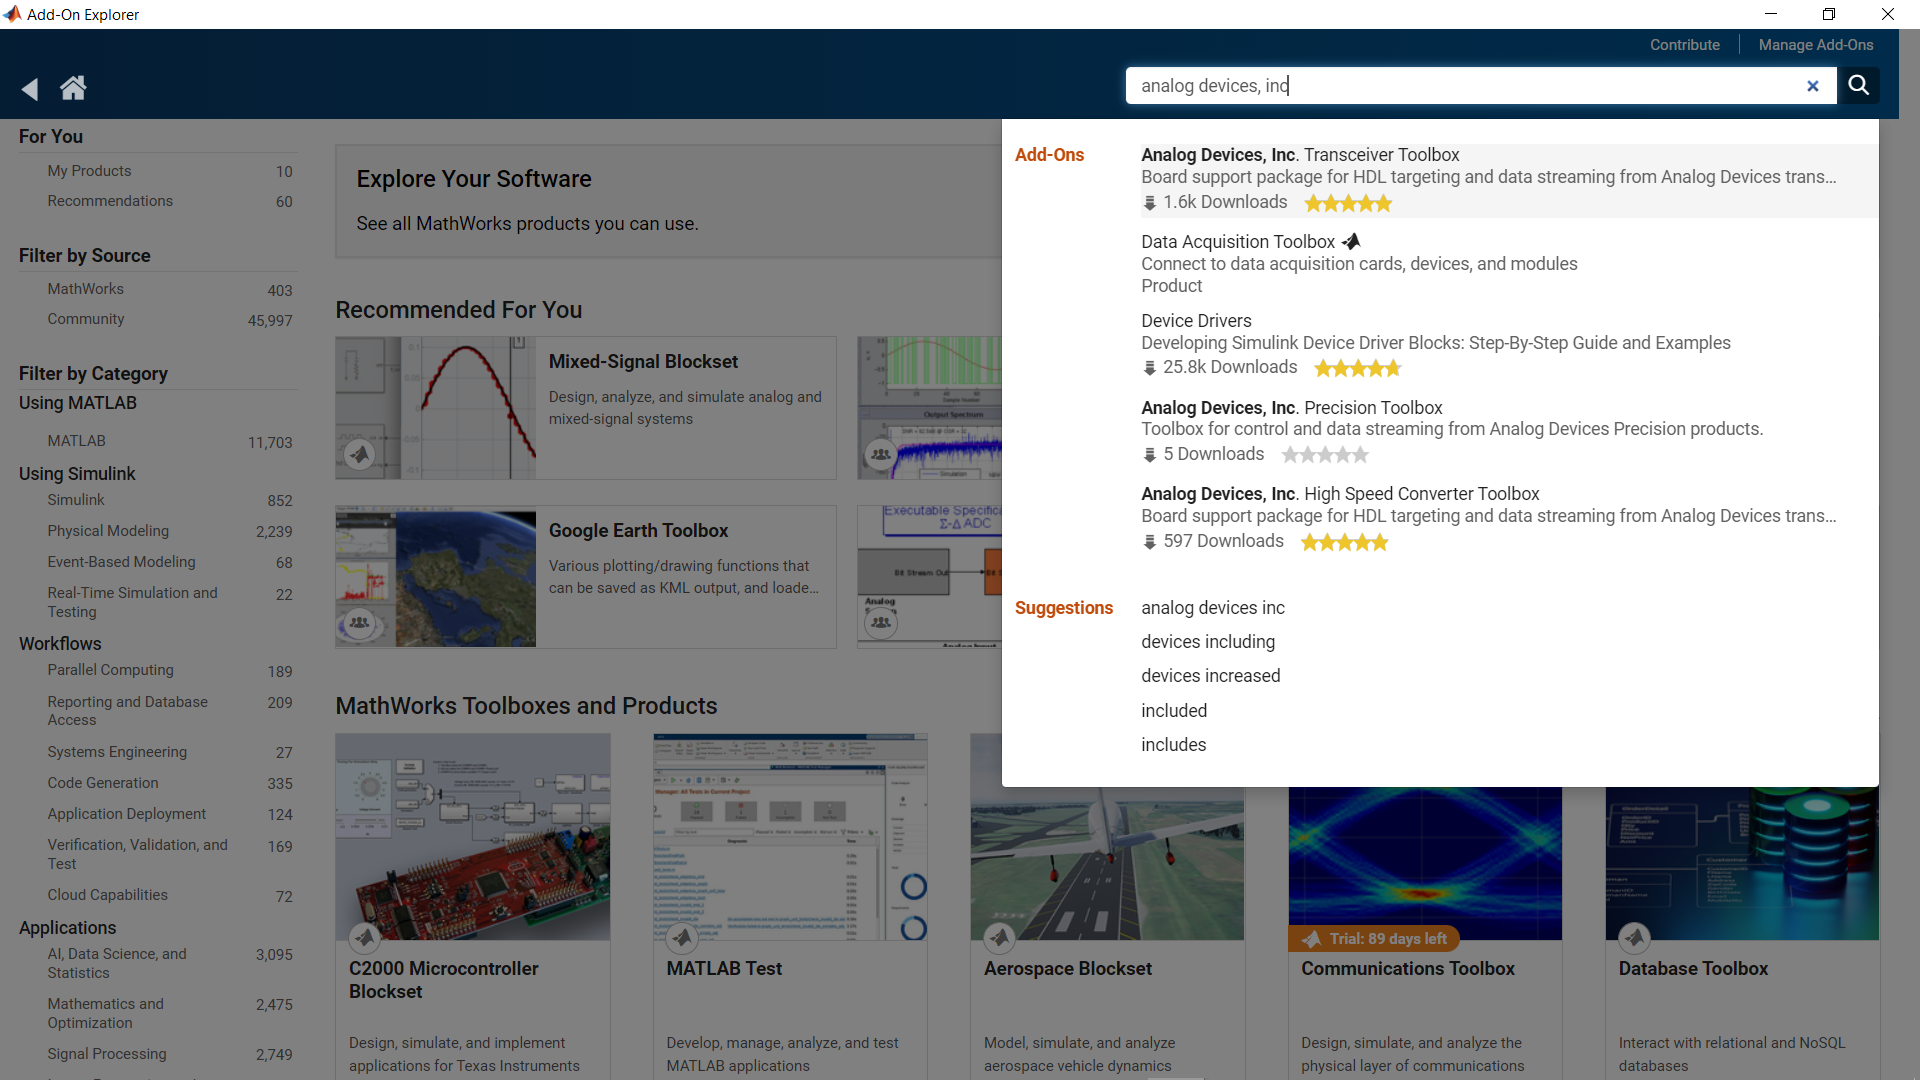Screen dimensions: 1920x1080
Task: Open the Contribute link
Action: pos(1684,44)
